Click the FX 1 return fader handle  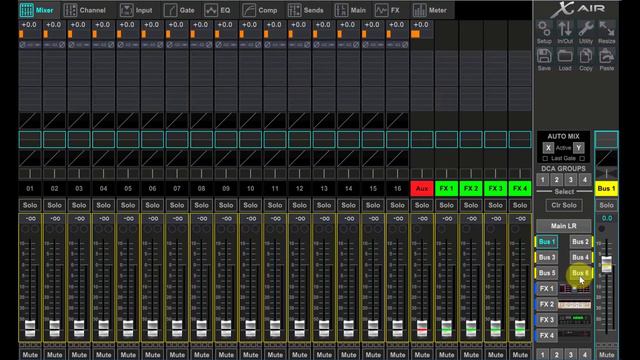447,329
